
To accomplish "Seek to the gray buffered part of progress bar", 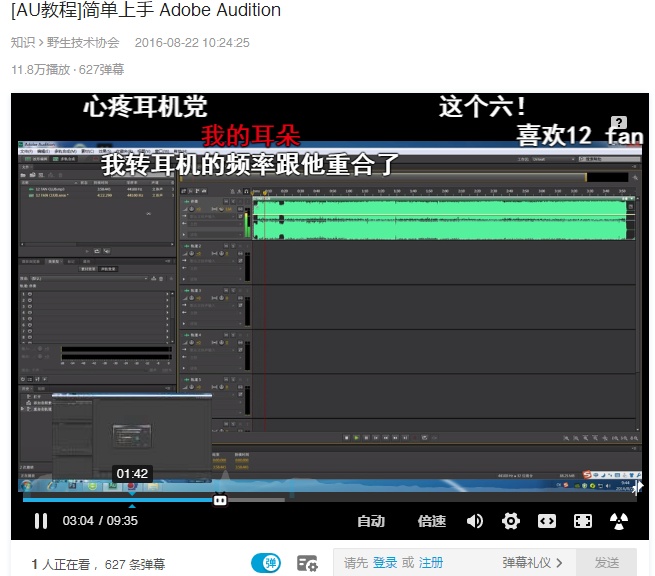I will pos(256,500).
